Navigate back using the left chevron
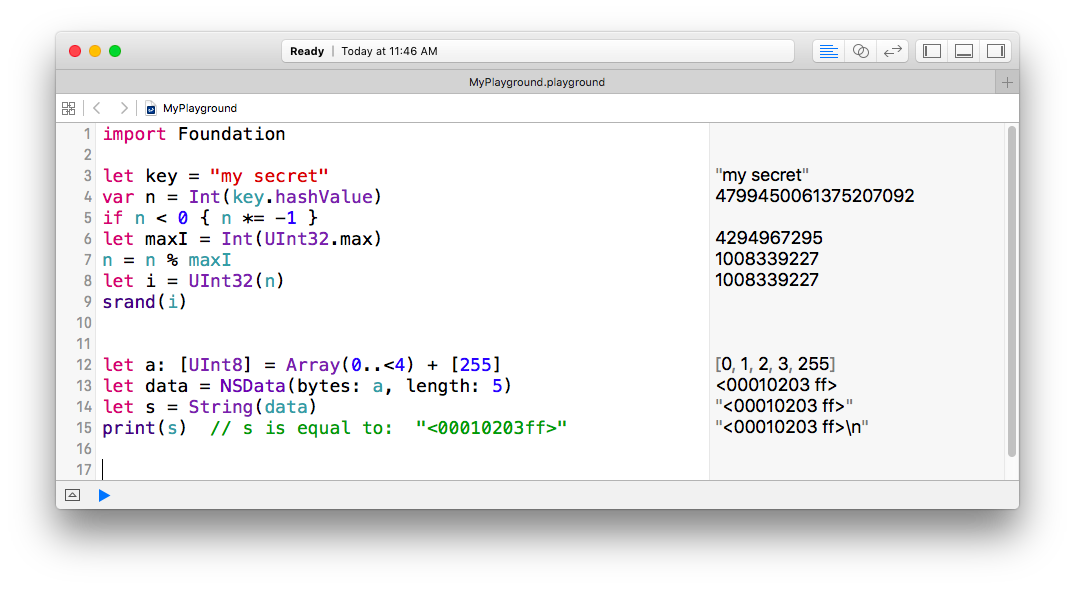 [96, 108]
